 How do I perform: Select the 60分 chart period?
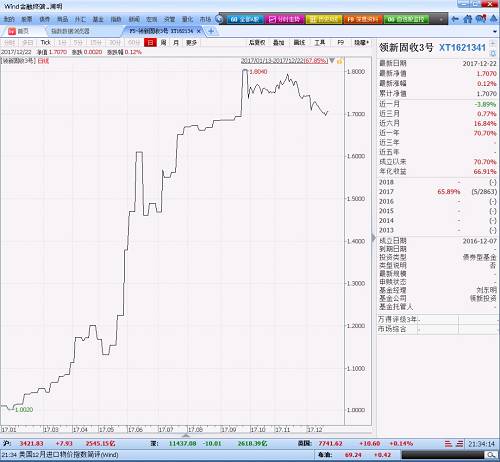click(134, 43)
